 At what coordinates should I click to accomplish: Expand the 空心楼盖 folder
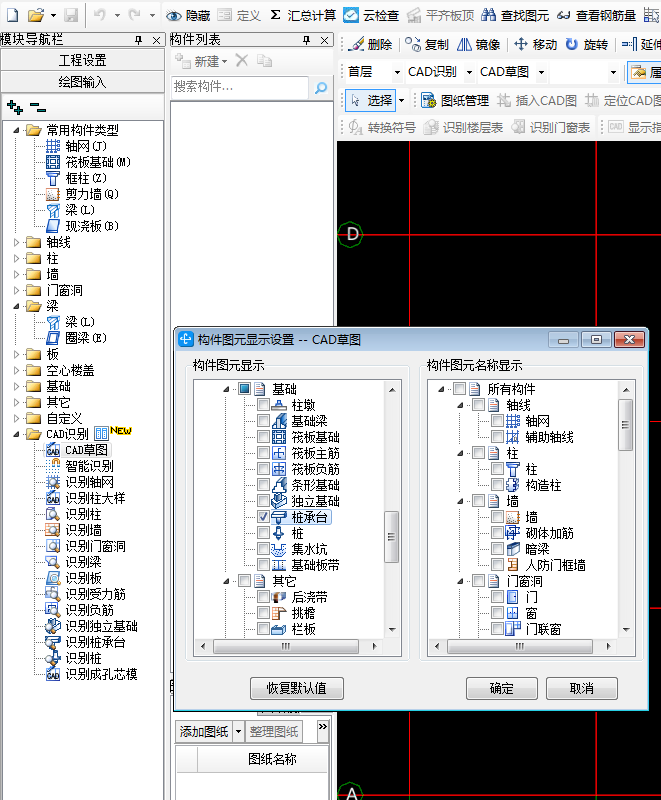click(x=16, y=370)
